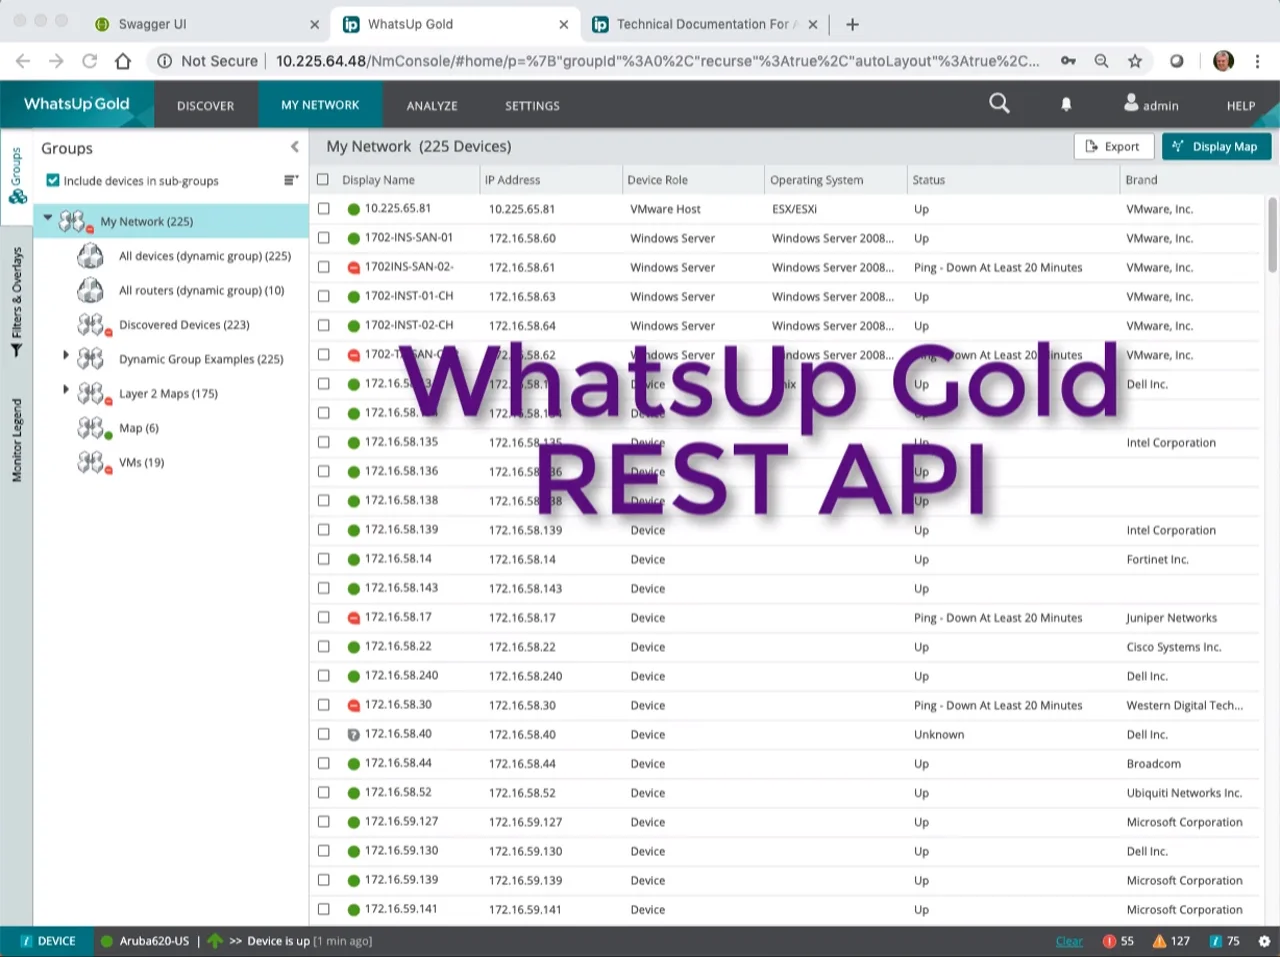Open the HELP menu

(x=1241, y=105)
